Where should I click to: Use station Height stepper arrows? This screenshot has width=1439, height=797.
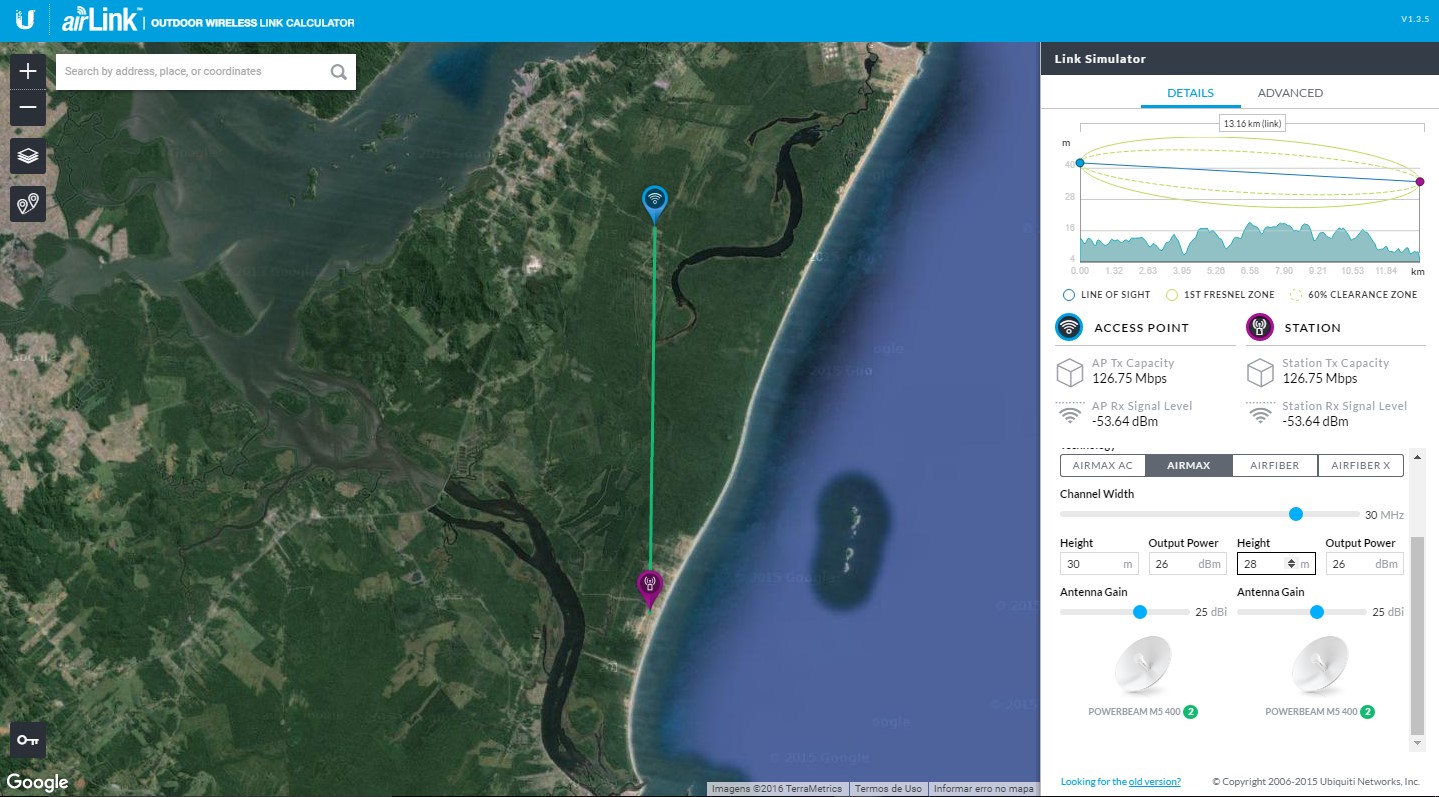[x=1292, y=564]
